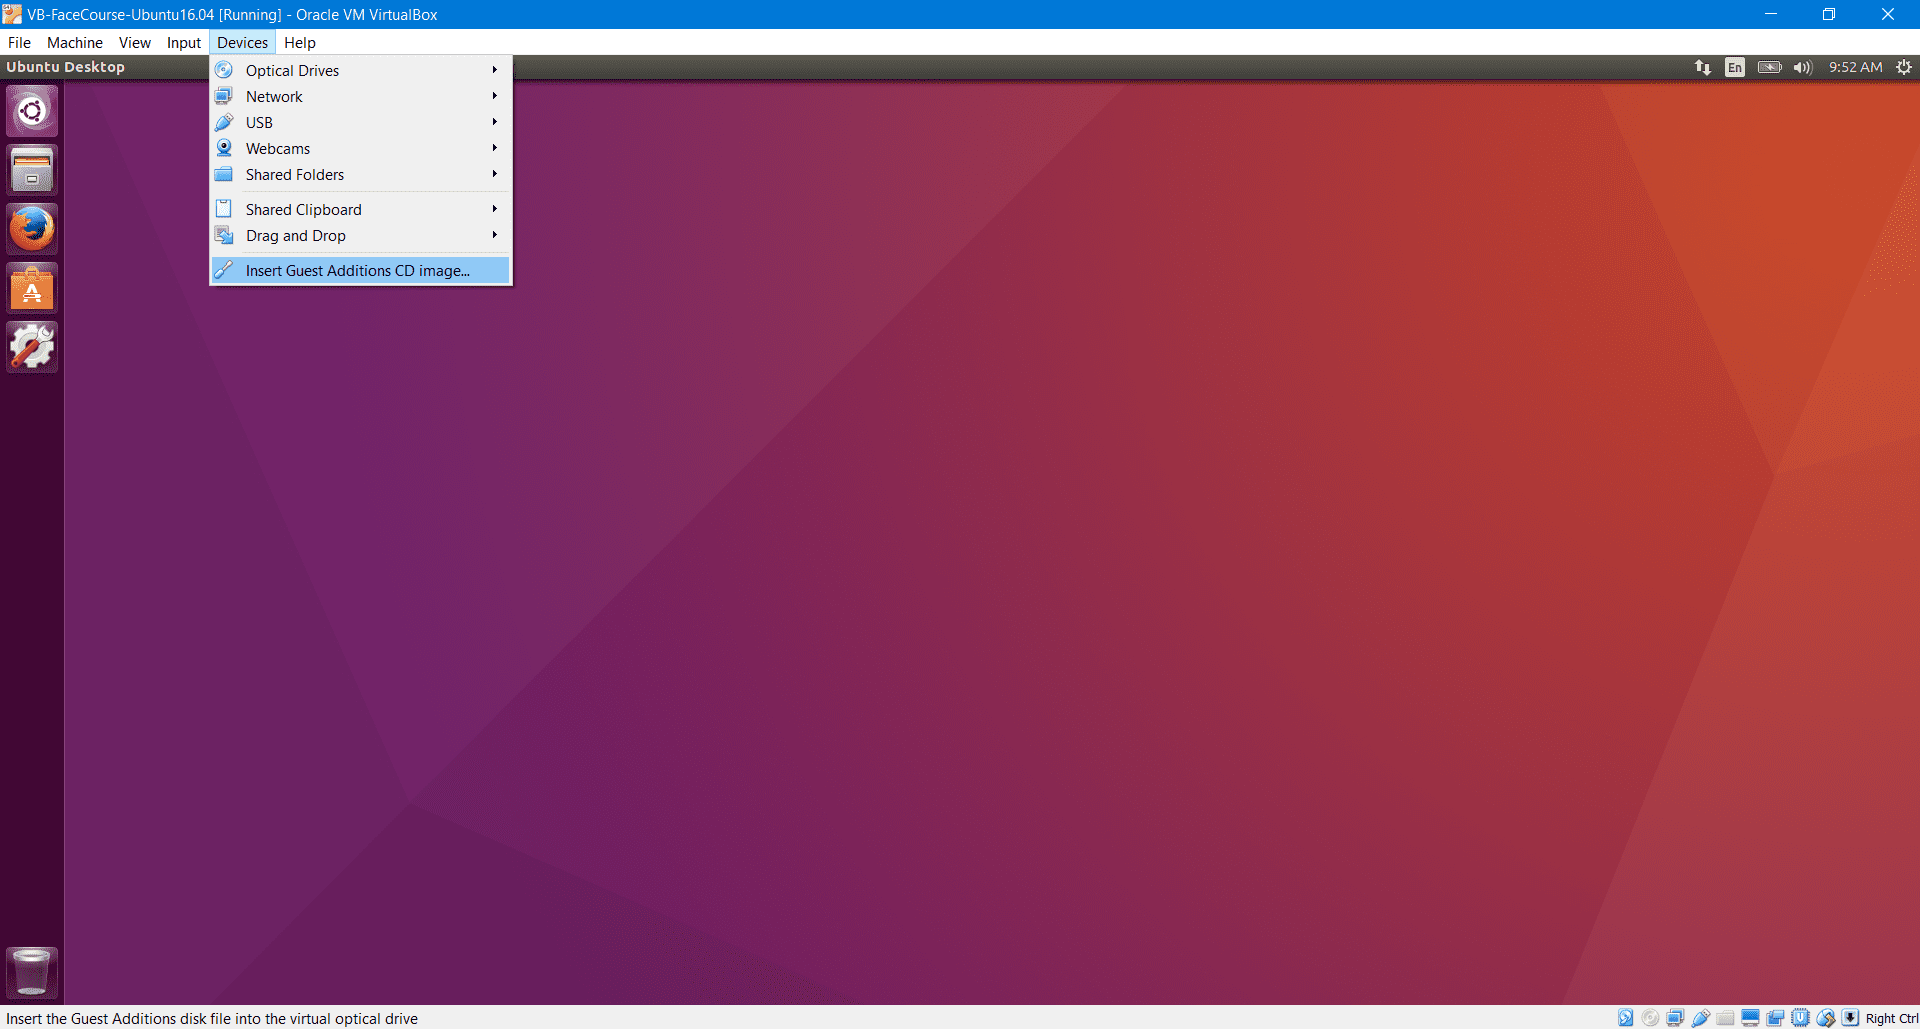Click the webcam icon in the Devices menu

[224, 148]
